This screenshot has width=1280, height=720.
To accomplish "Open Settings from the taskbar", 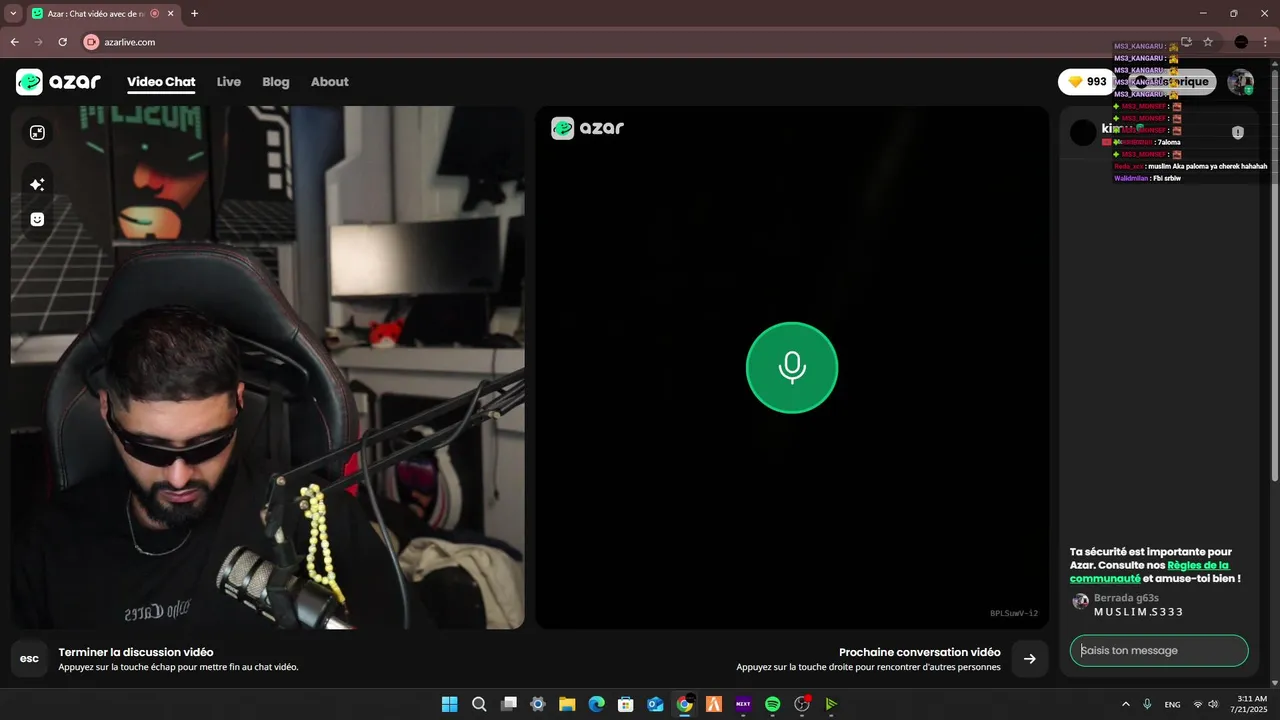I will (538, 704).
